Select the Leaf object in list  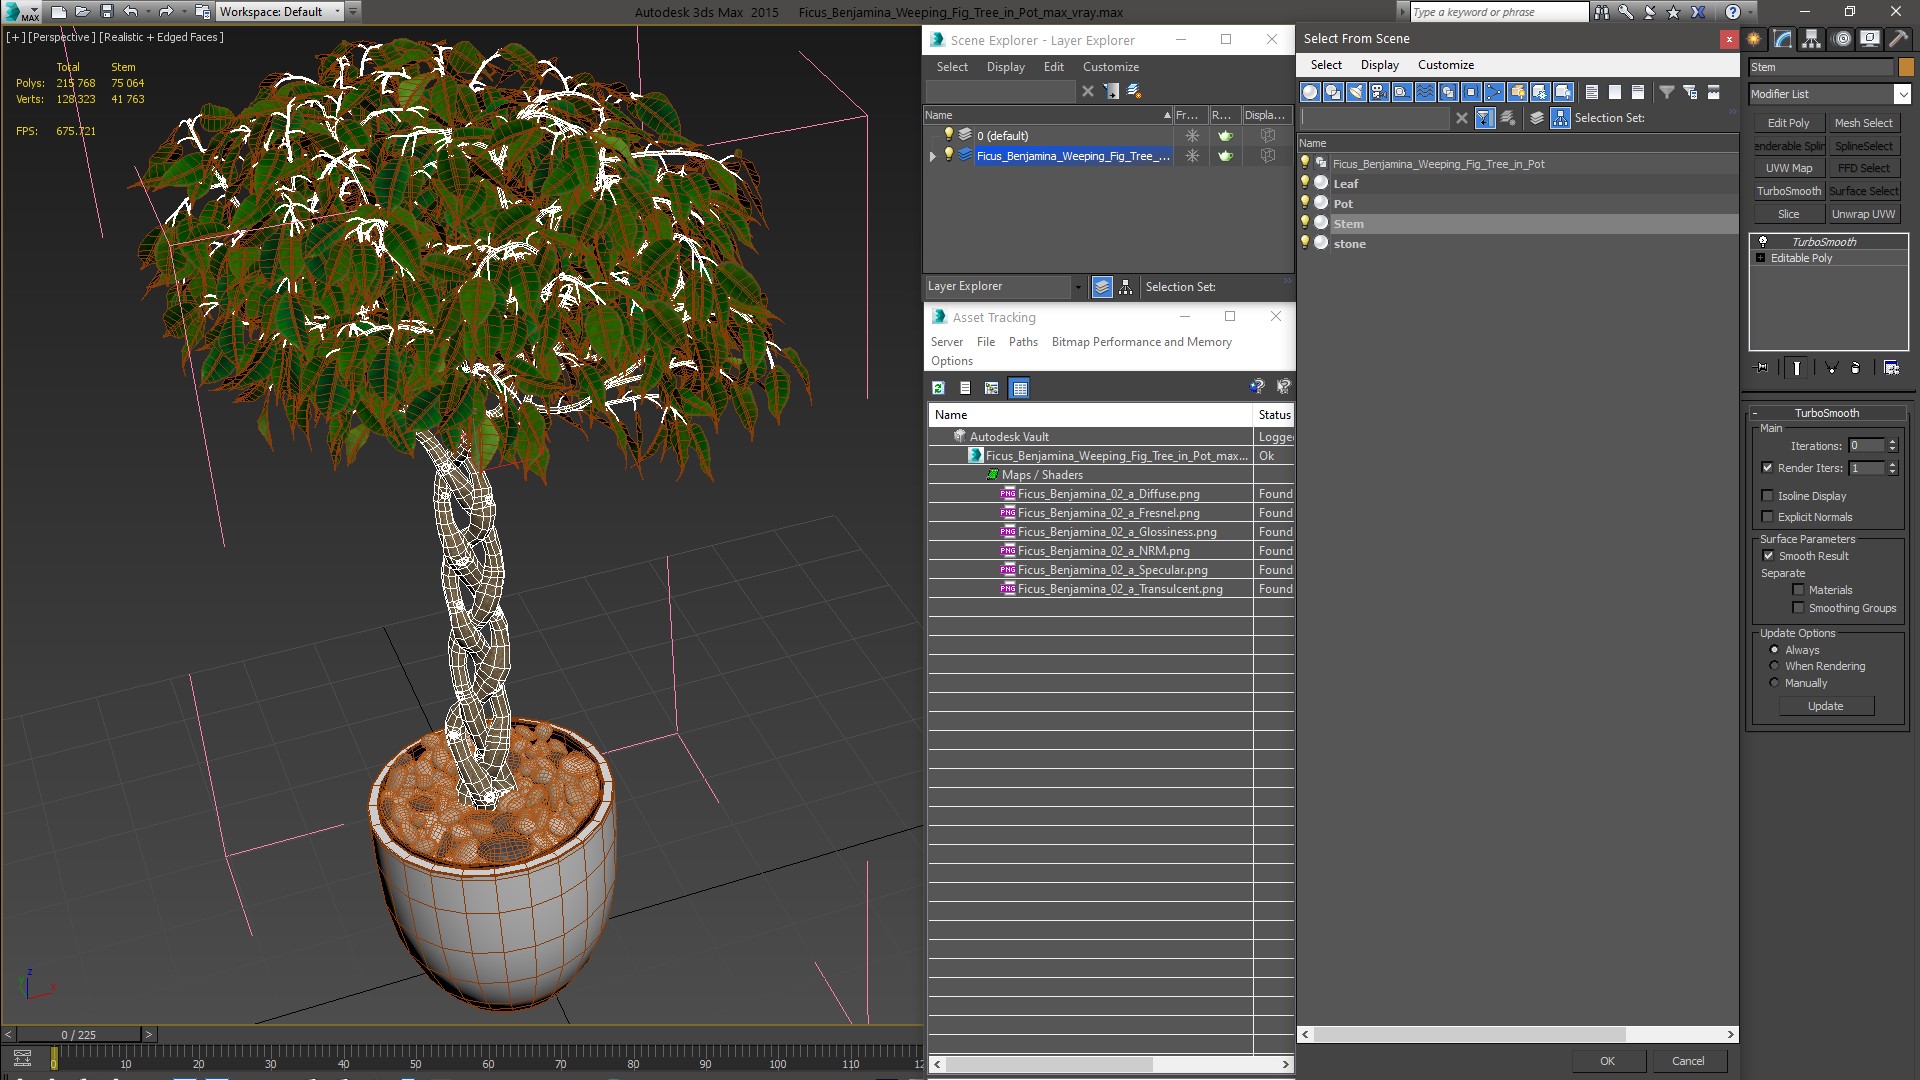(1345, 184)
